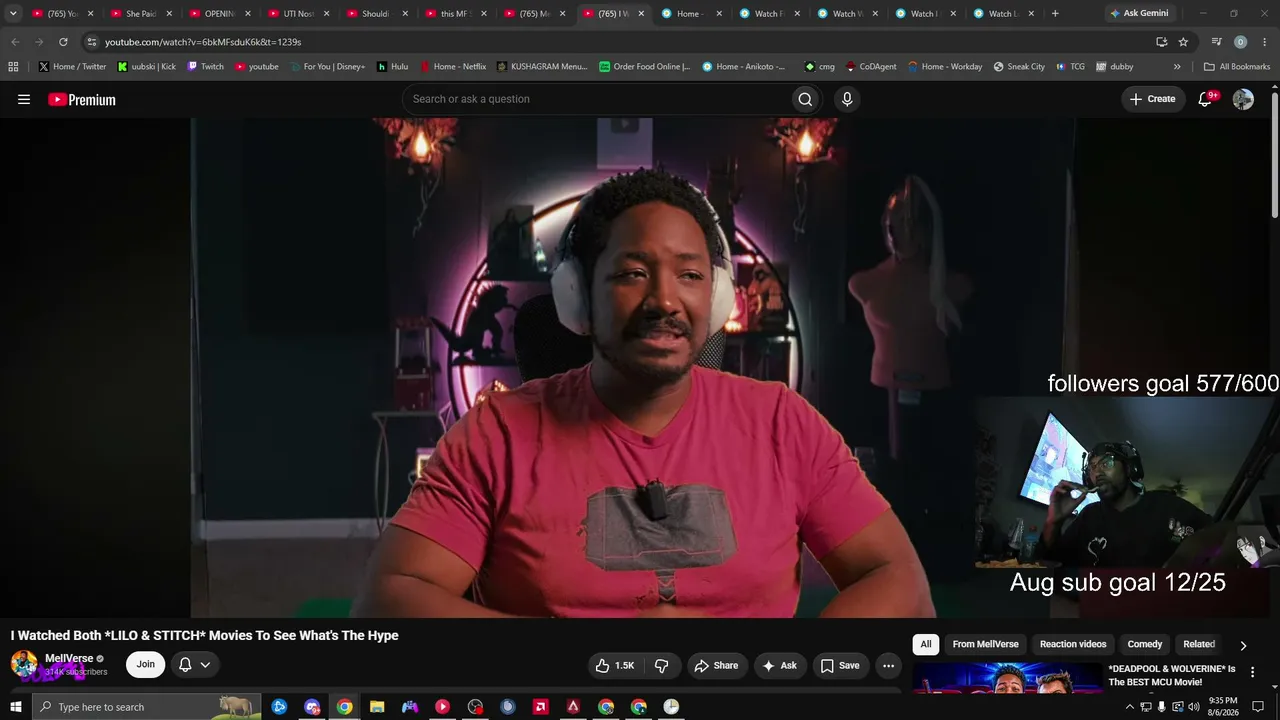Open three-dot menu for Deadpool & Wolverine video

pos(1252,672)
